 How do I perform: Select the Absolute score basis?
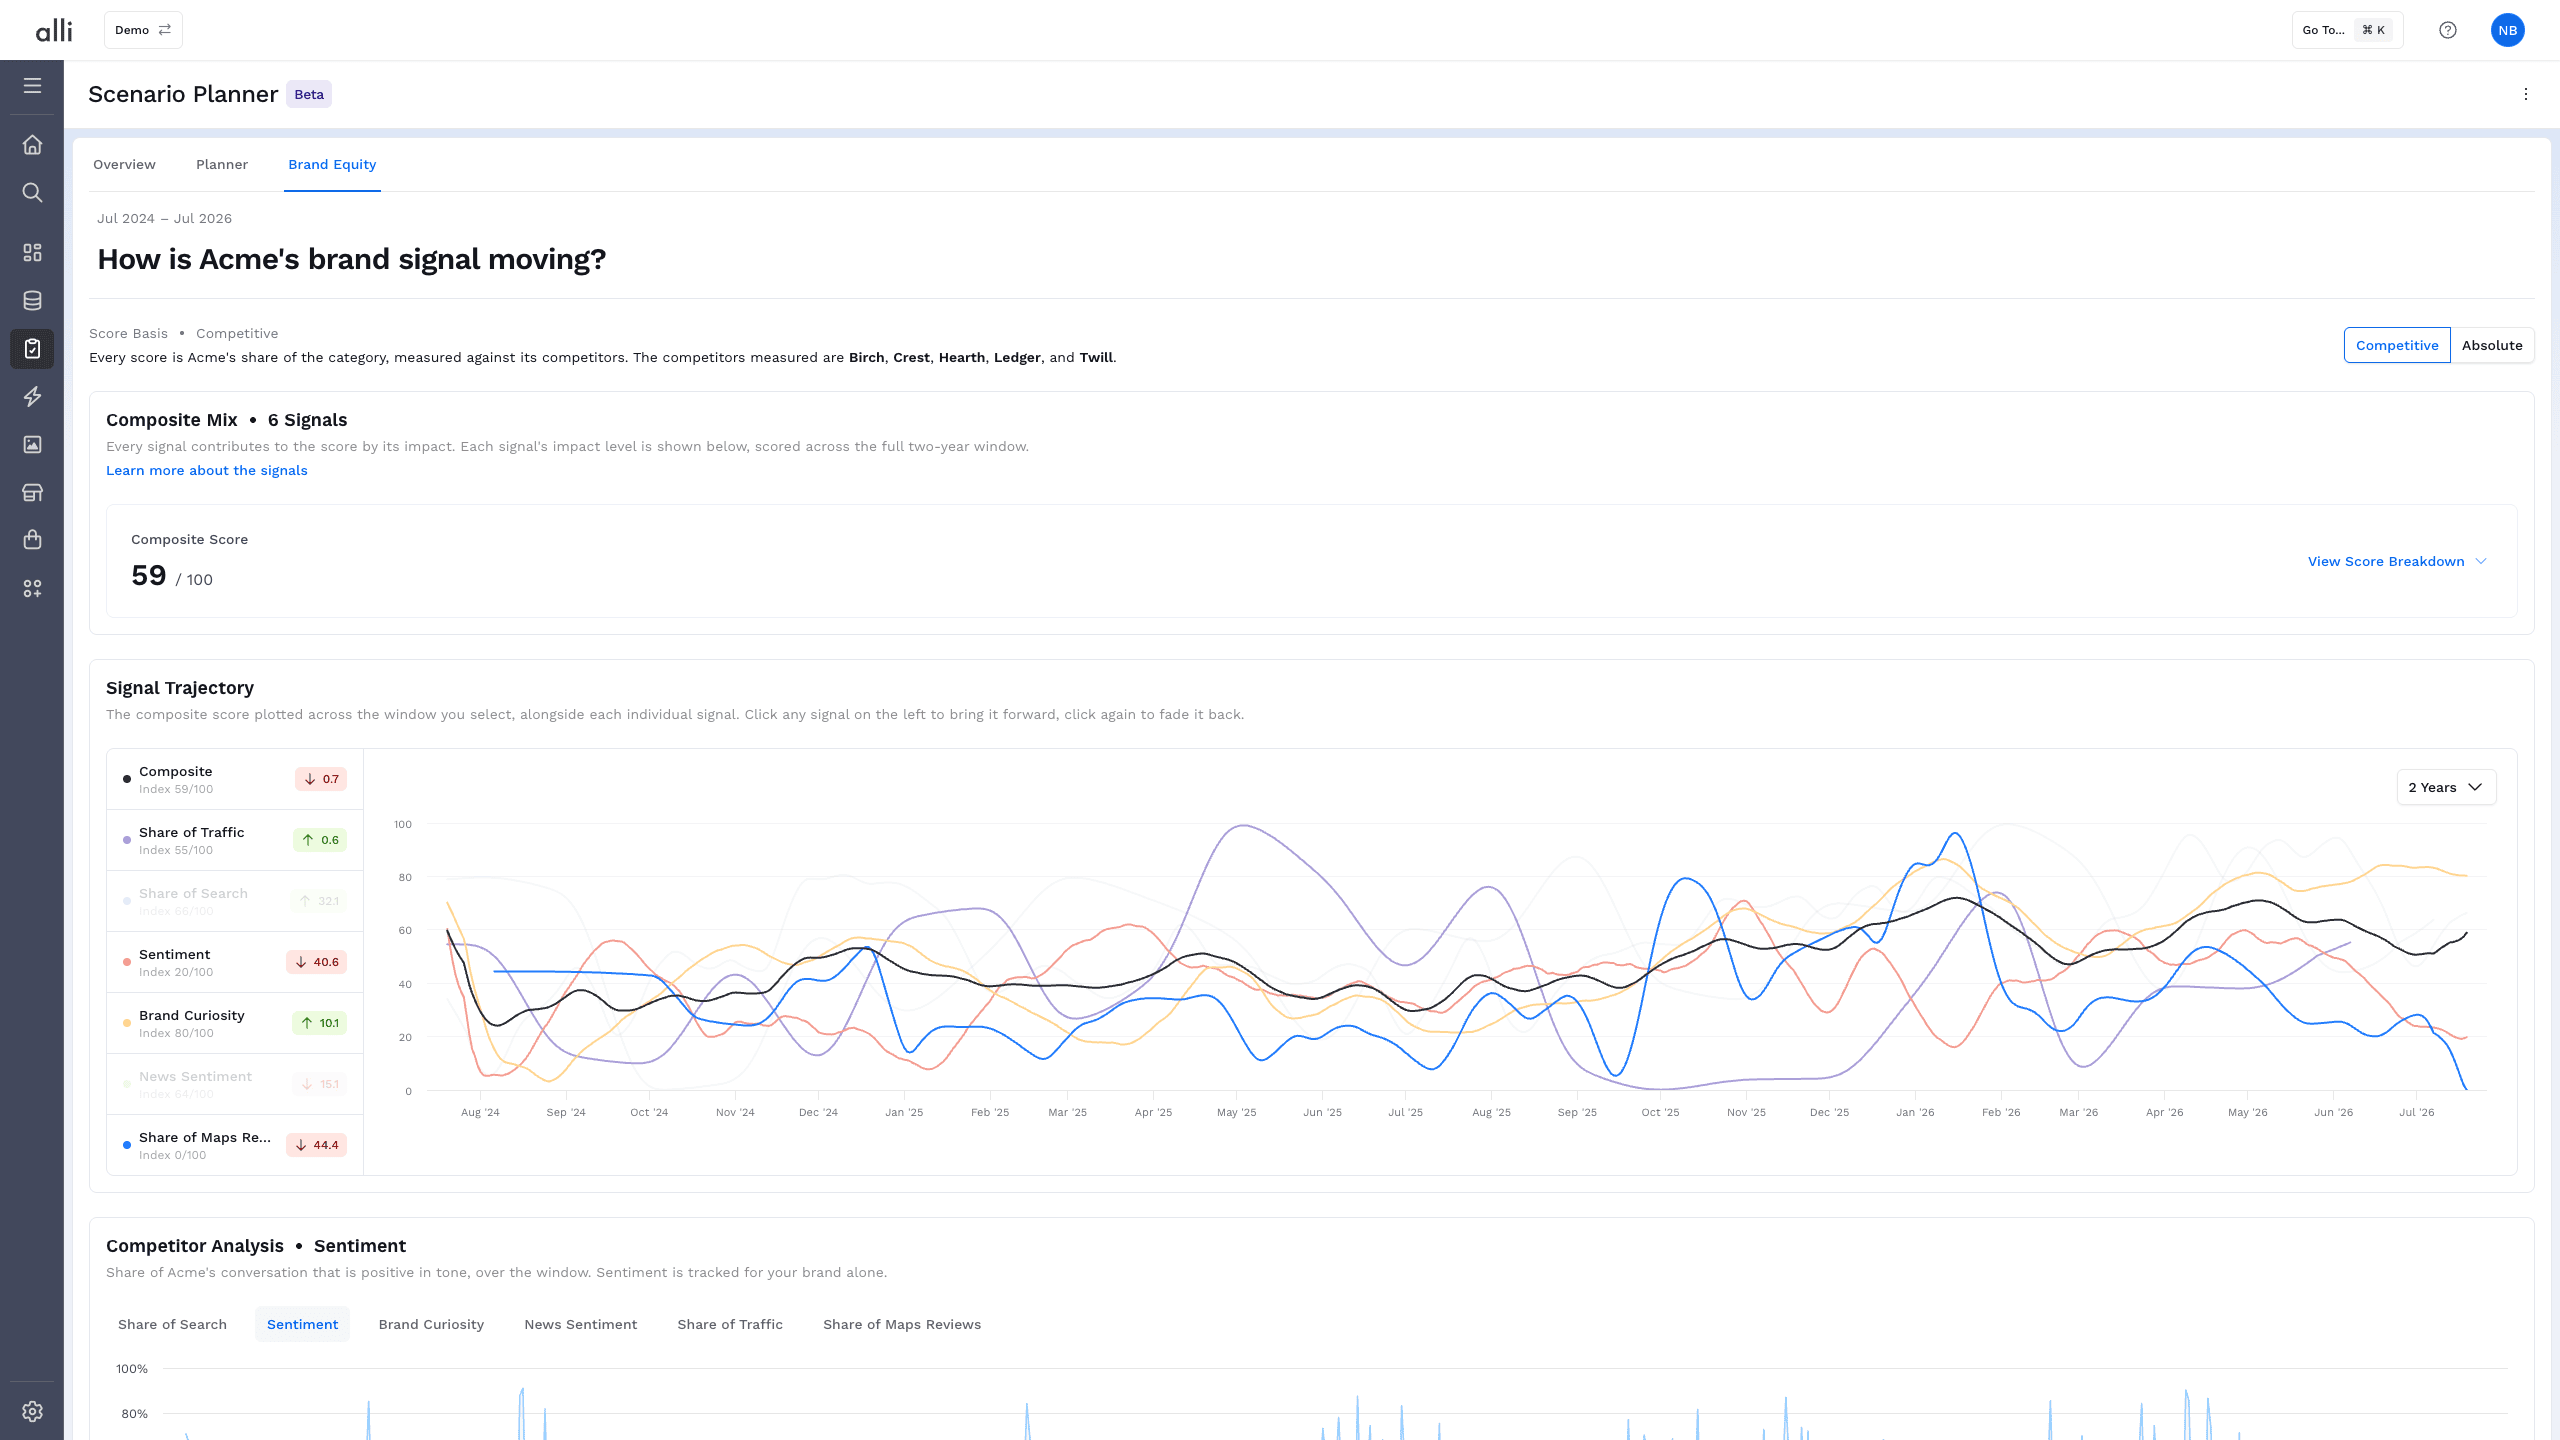[x=2492, y=345]
